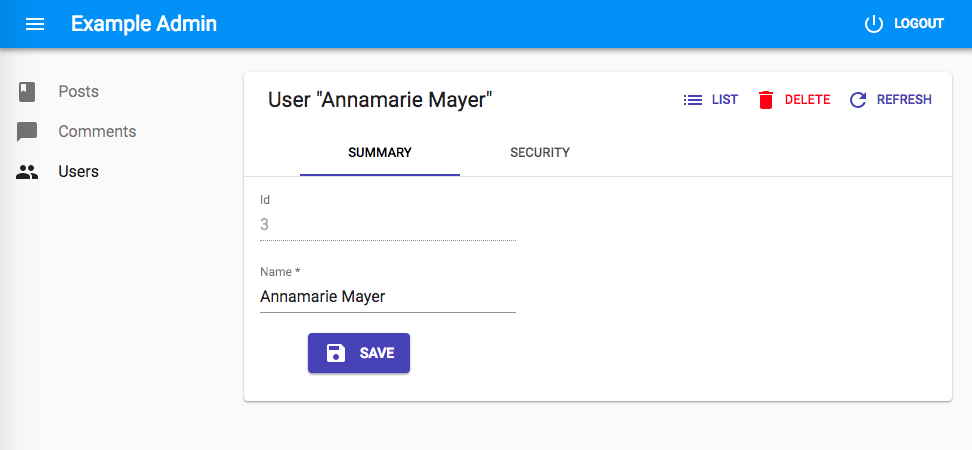Click the floppy disk icon on Save
This screenshot has width=972, height=450.
336,353
